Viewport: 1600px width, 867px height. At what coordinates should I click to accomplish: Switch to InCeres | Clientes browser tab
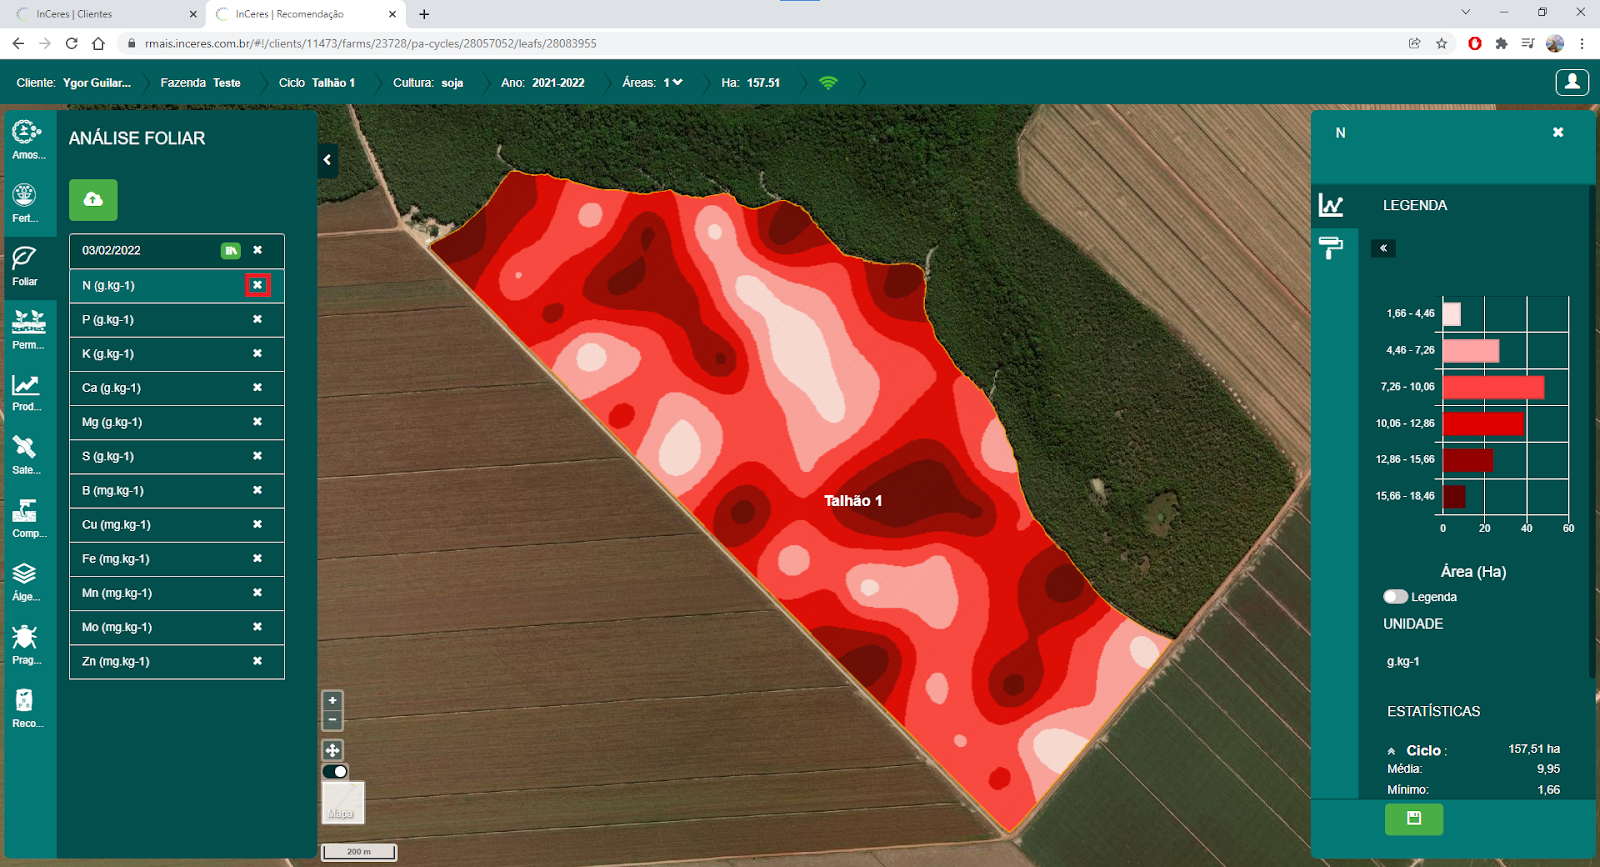105,14
